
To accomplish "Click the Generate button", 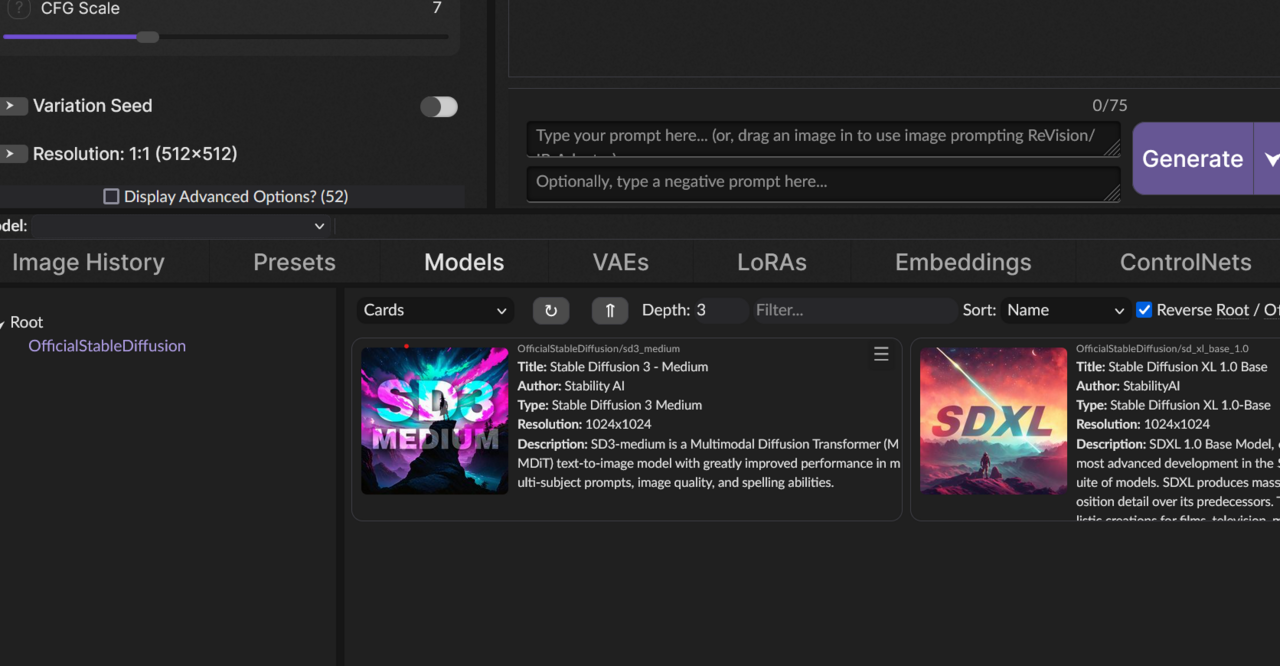I will pyautogui.click(x=1192, y=159).
